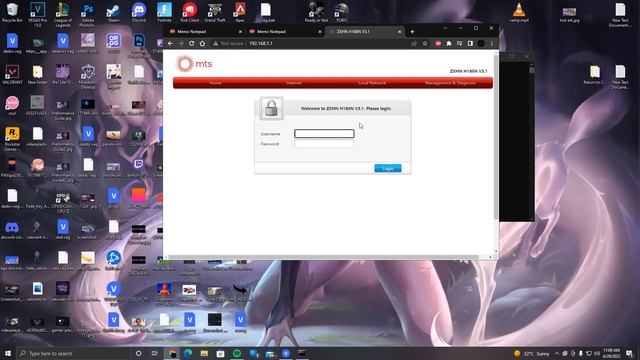The height and width of the screenshot is (360, 640).
Task: Open notification center on taskbar
Action: [x=629, y=353]
